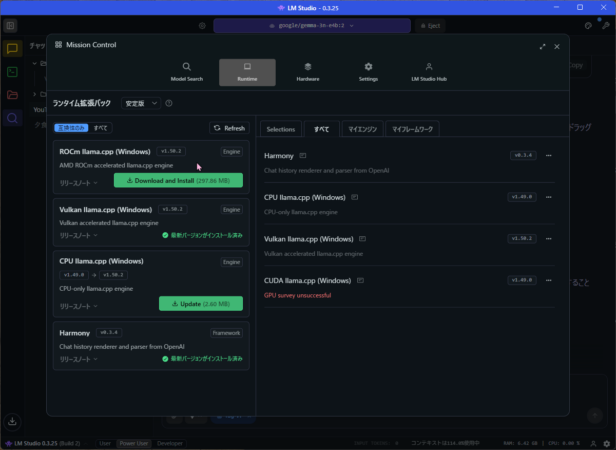Refresh the runtime extension list
The height and width of the screenshot is (450, 616).
pyautogui.click(x=229, y=128)
